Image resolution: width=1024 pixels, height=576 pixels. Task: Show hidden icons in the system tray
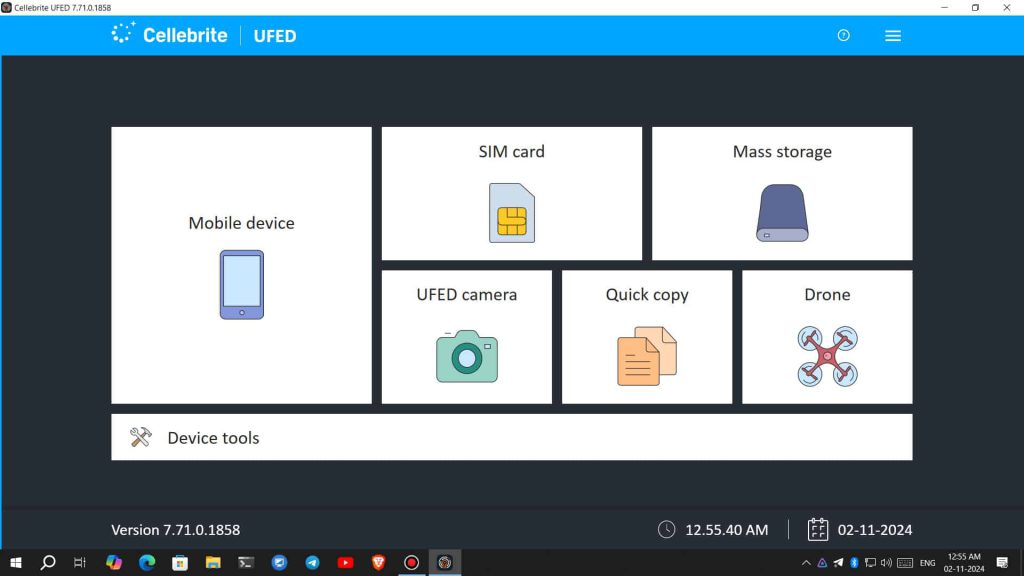[x=805, y=562]
